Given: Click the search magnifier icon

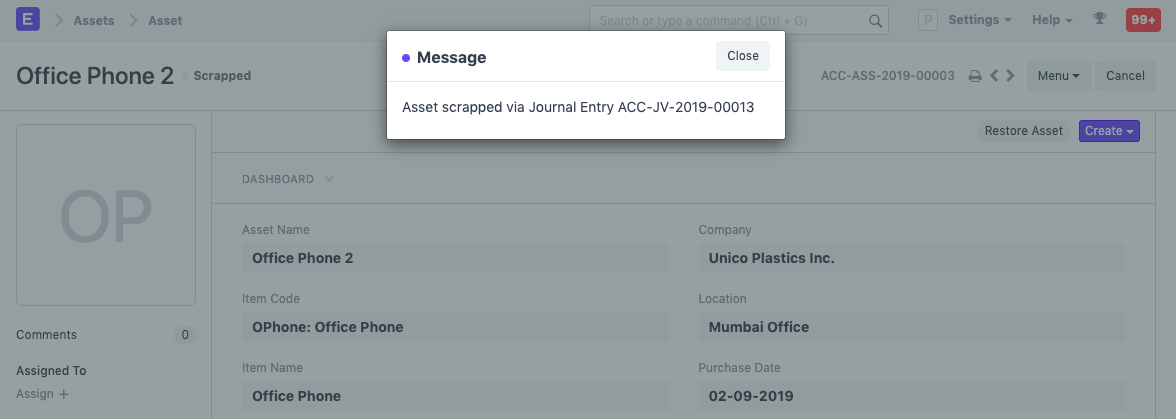Looking at the screenshot, I should pos(874,20).
